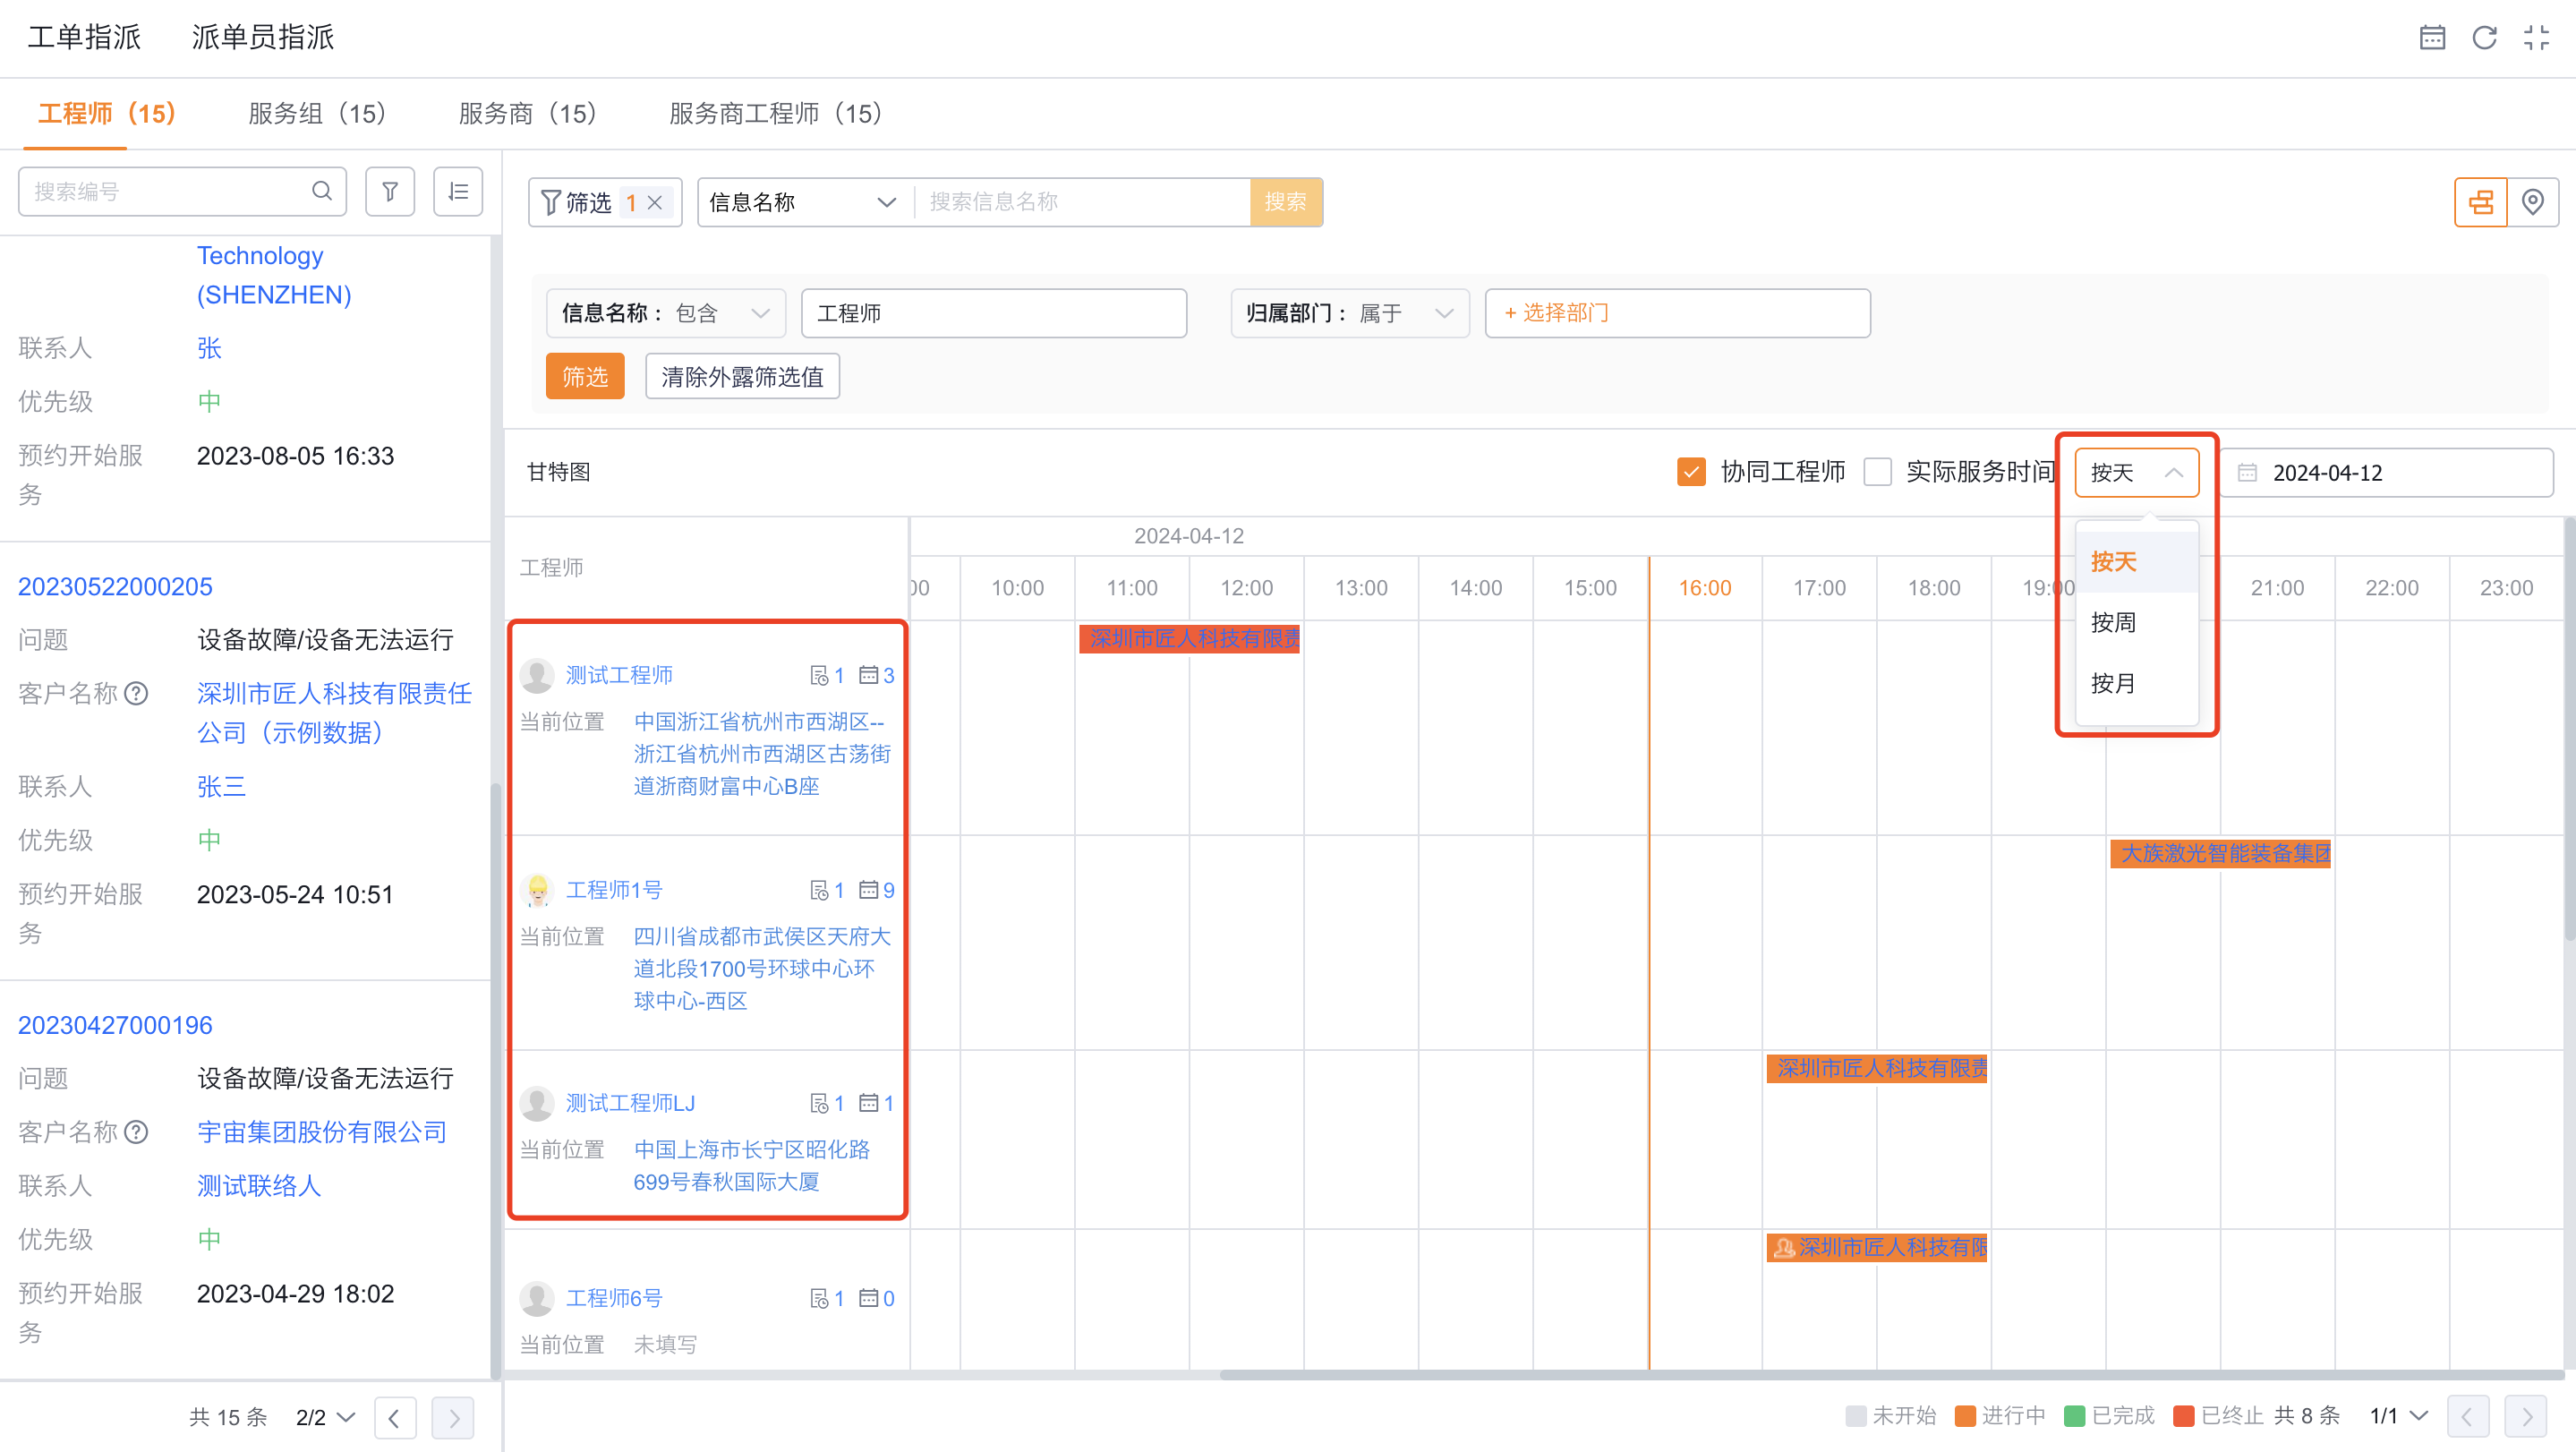Click inside the 搜索信息名称 input field

[x=1080, y=202]
